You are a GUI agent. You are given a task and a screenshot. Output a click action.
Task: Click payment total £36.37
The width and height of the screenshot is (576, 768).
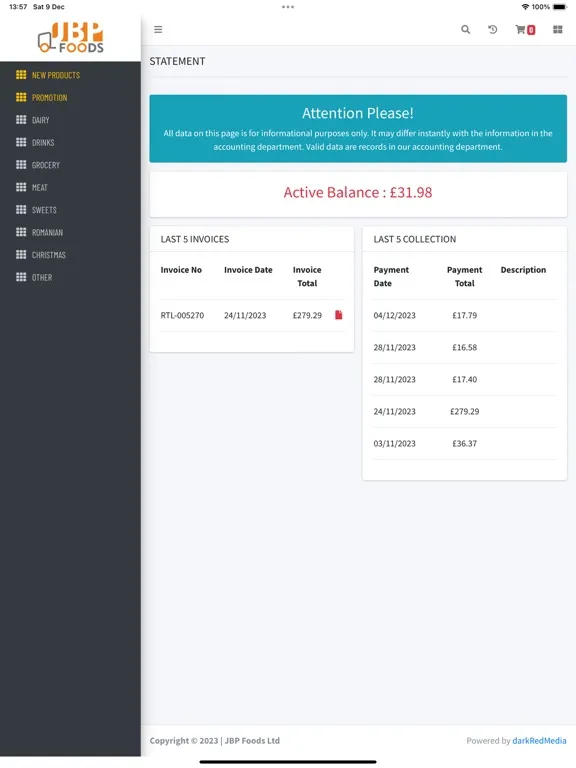pyautogui.click(x=464, y=444)
